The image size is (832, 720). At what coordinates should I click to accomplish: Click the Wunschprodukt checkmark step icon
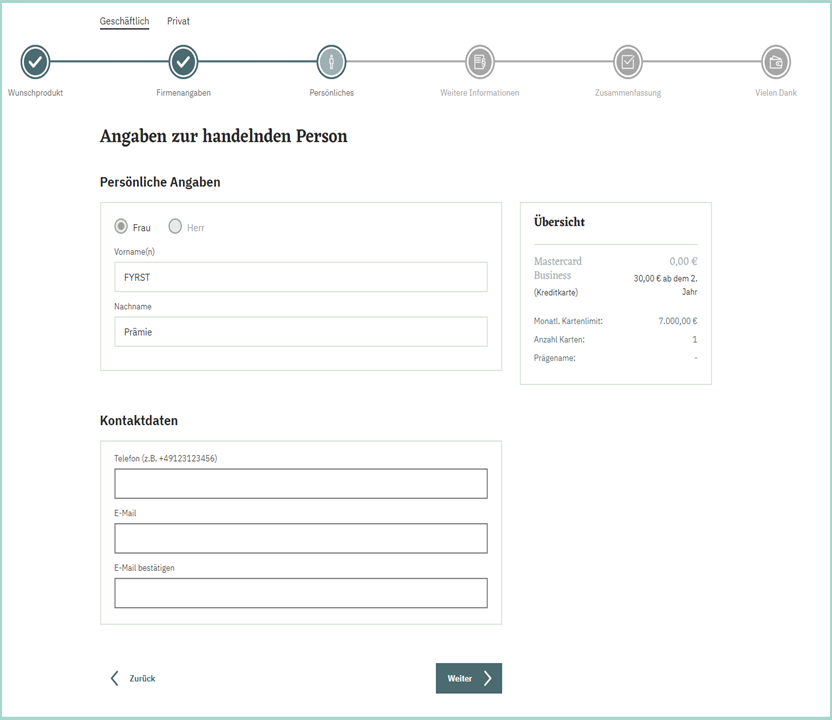pos(35,62)
